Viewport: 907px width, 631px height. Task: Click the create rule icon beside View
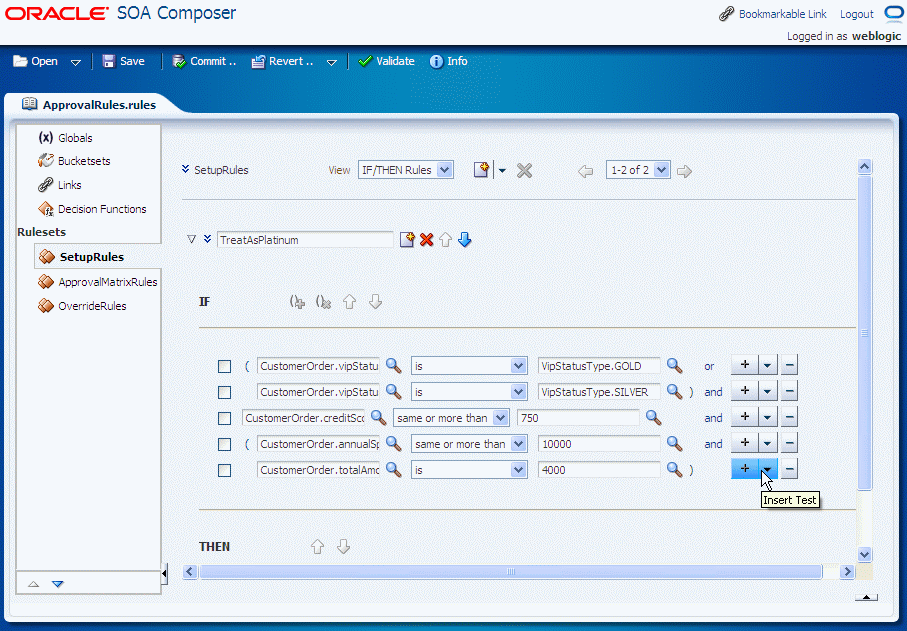coord(481,170)
